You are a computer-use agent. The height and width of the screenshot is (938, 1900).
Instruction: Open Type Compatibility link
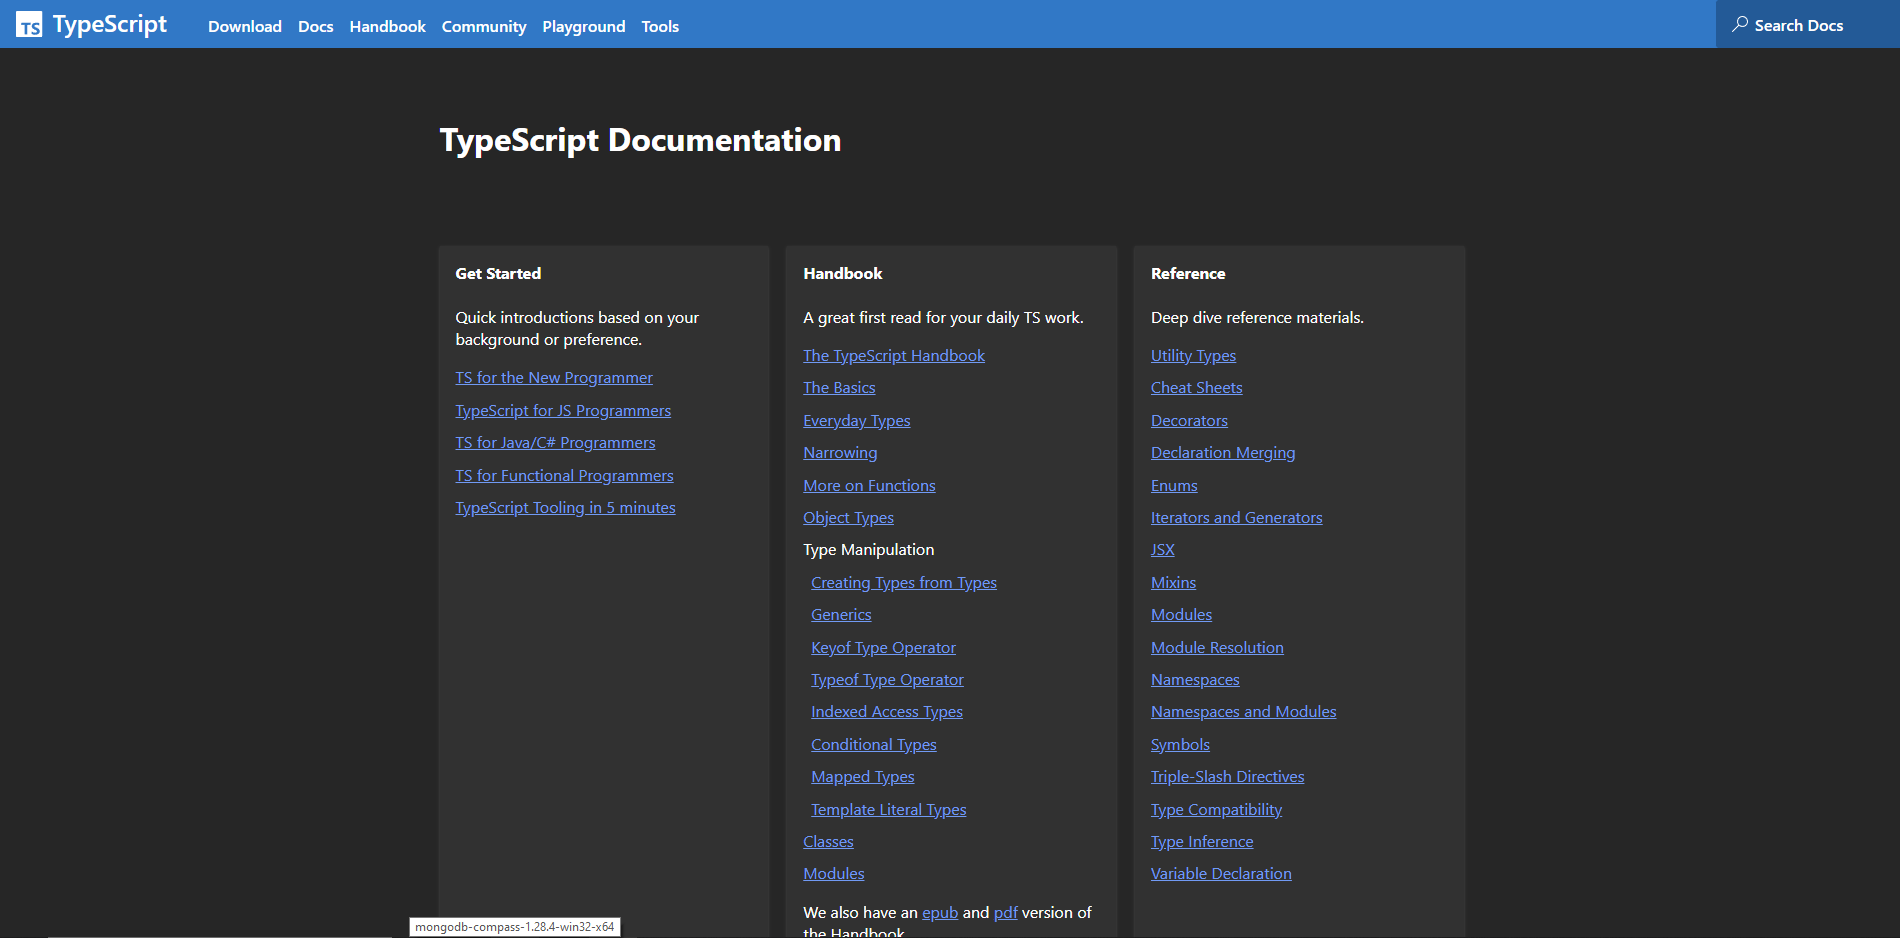coord(1216,810)
